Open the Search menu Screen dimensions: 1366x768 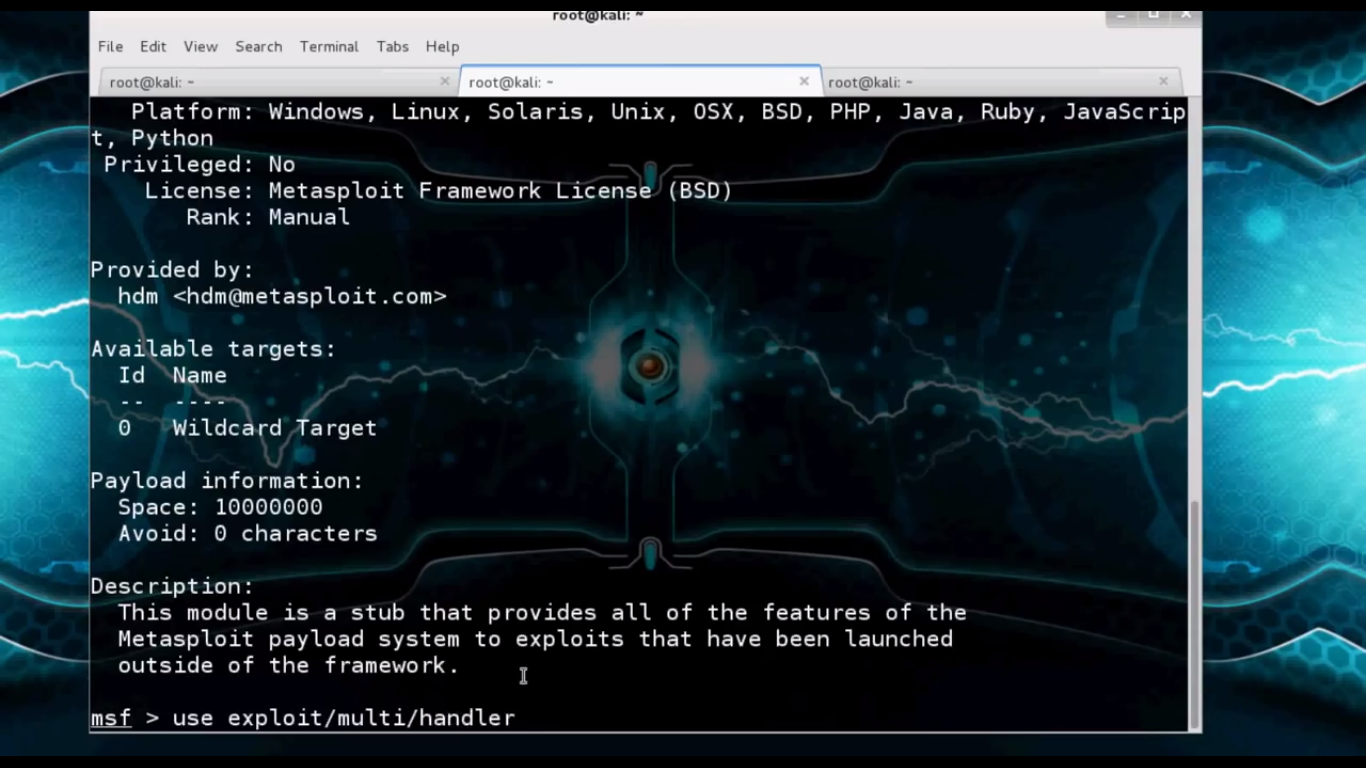[258, 46]
